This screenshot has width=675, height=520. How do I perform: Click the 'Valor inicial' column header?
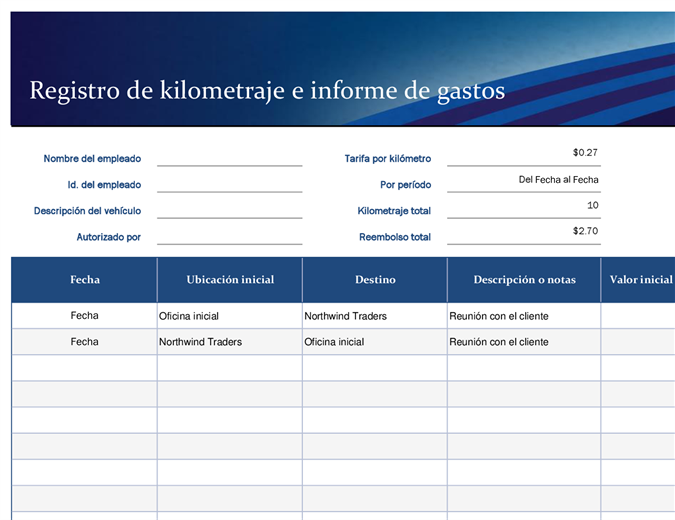[x=638, y=280]
